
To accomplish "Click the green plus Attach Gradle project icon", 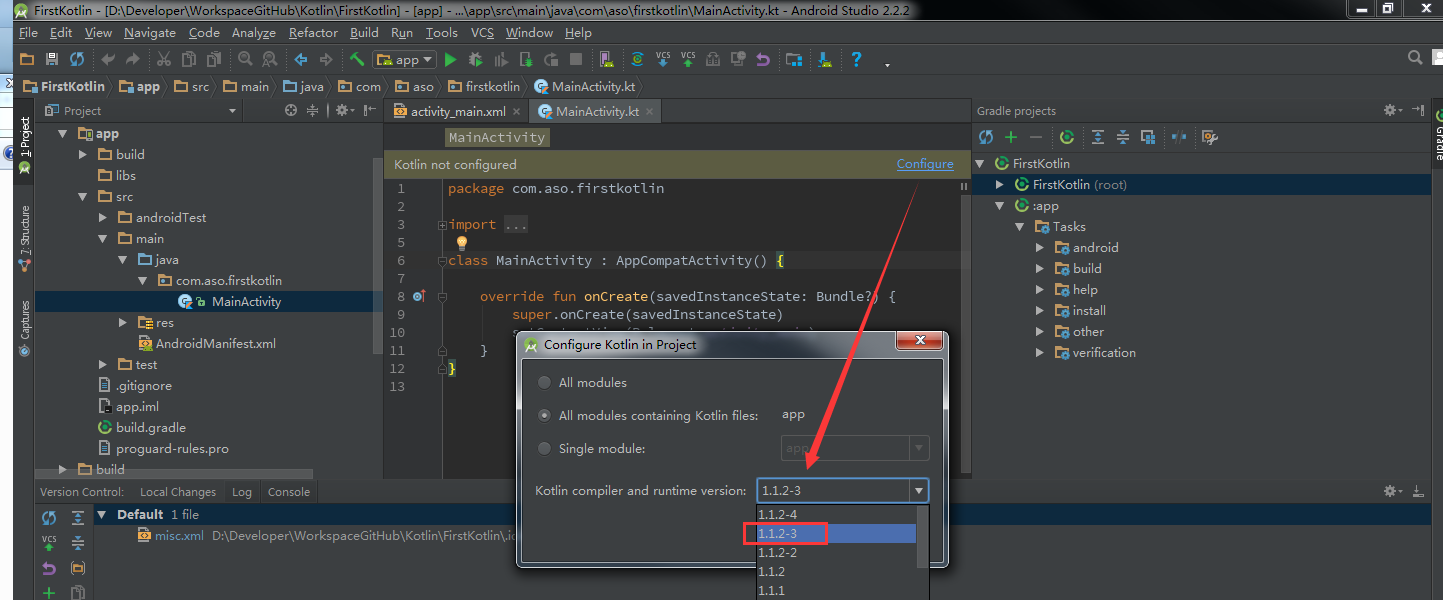I will point(1011,137).
